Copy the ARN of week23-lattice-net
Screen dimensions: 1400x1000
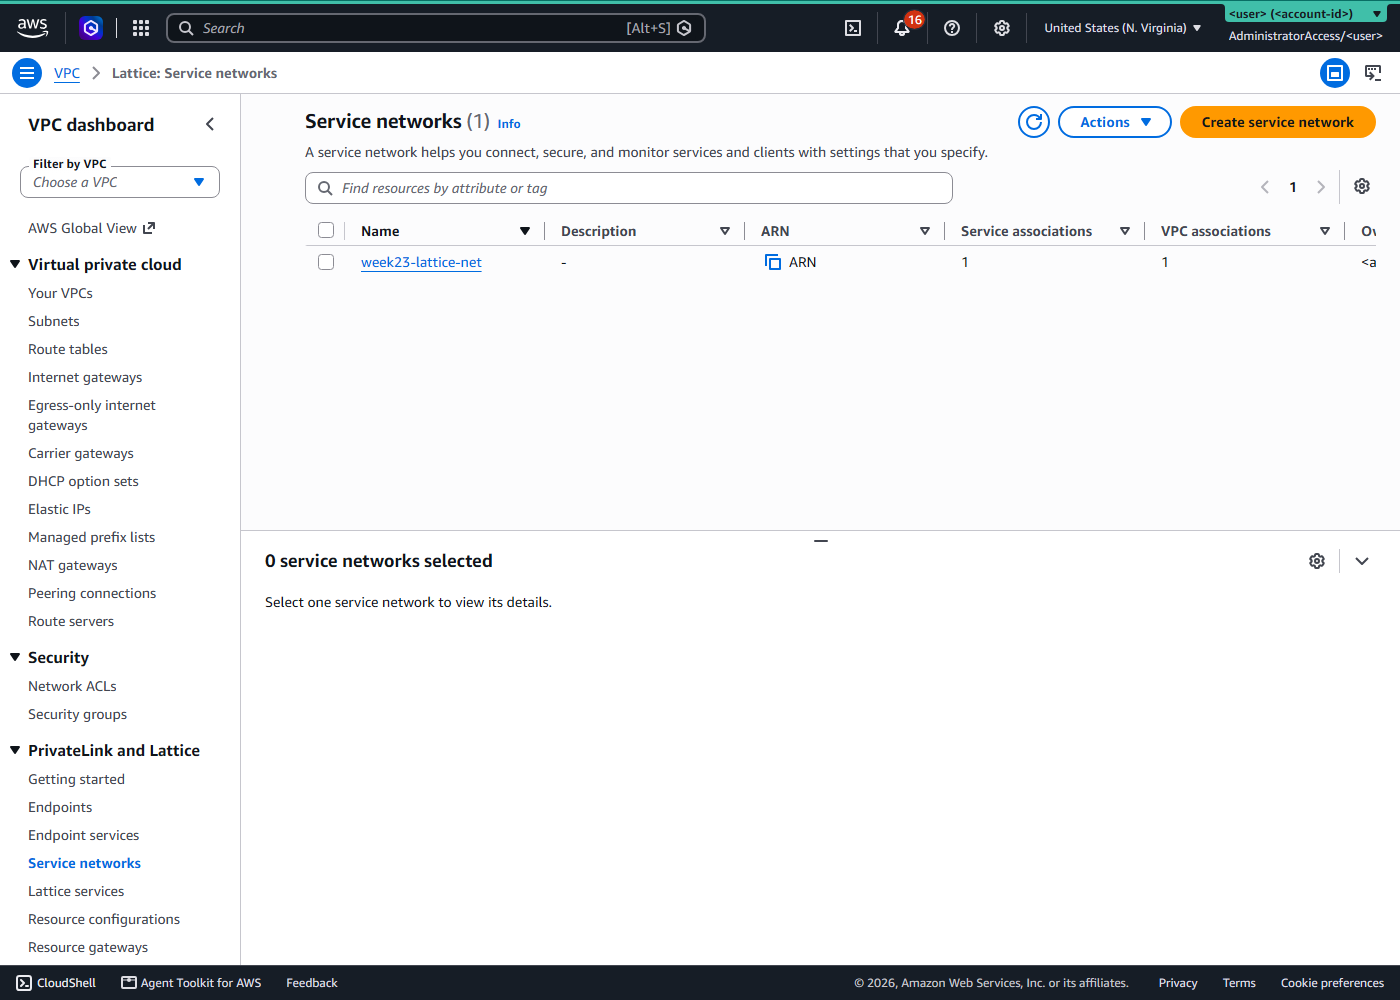pos(773,262)
